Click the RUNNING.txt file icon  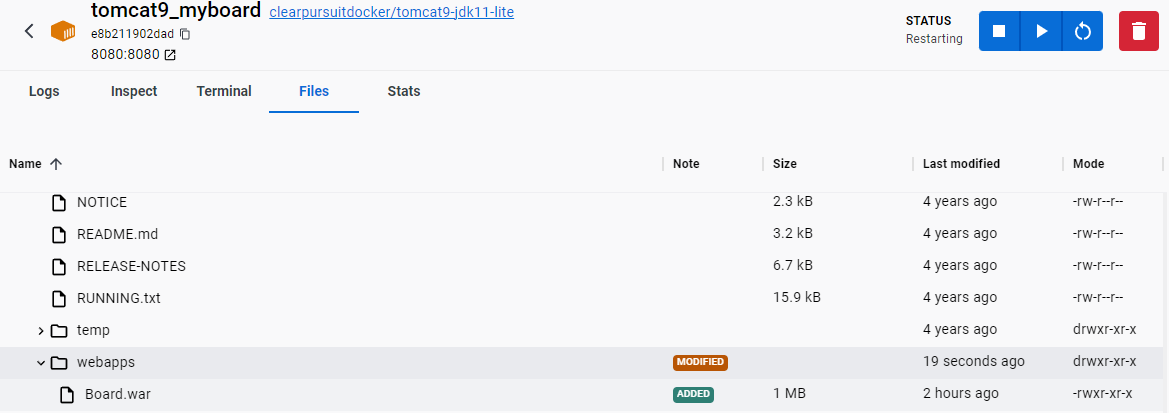click(x=59, y=299)
